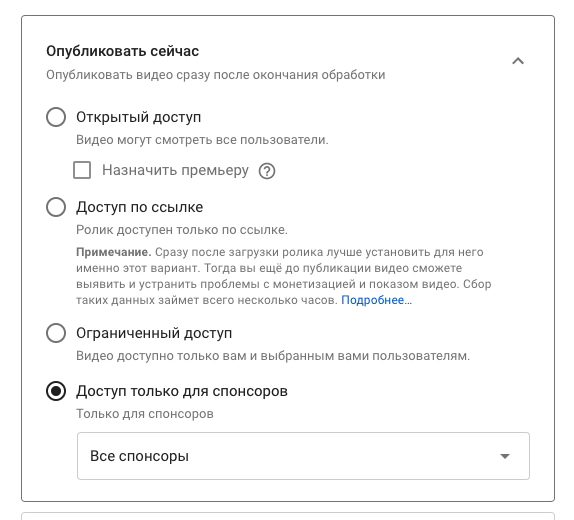Click the "Доступ по ссылке" label text
574x520 pixels.
tap(139, 207)
